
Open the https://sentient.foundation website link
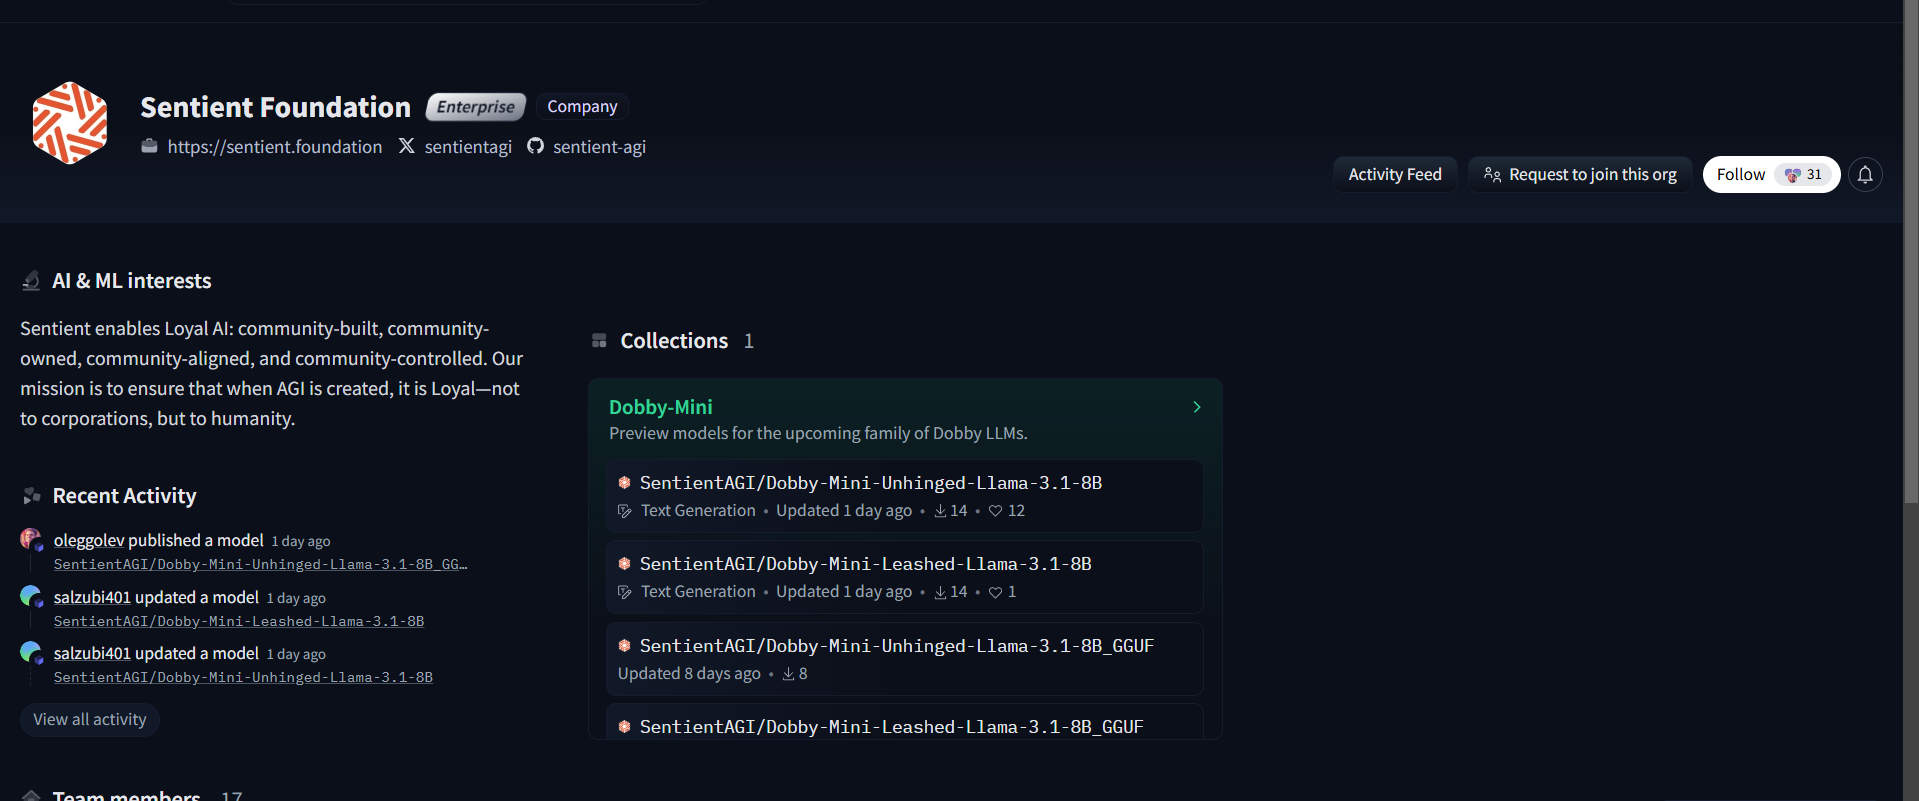point(274,147)
